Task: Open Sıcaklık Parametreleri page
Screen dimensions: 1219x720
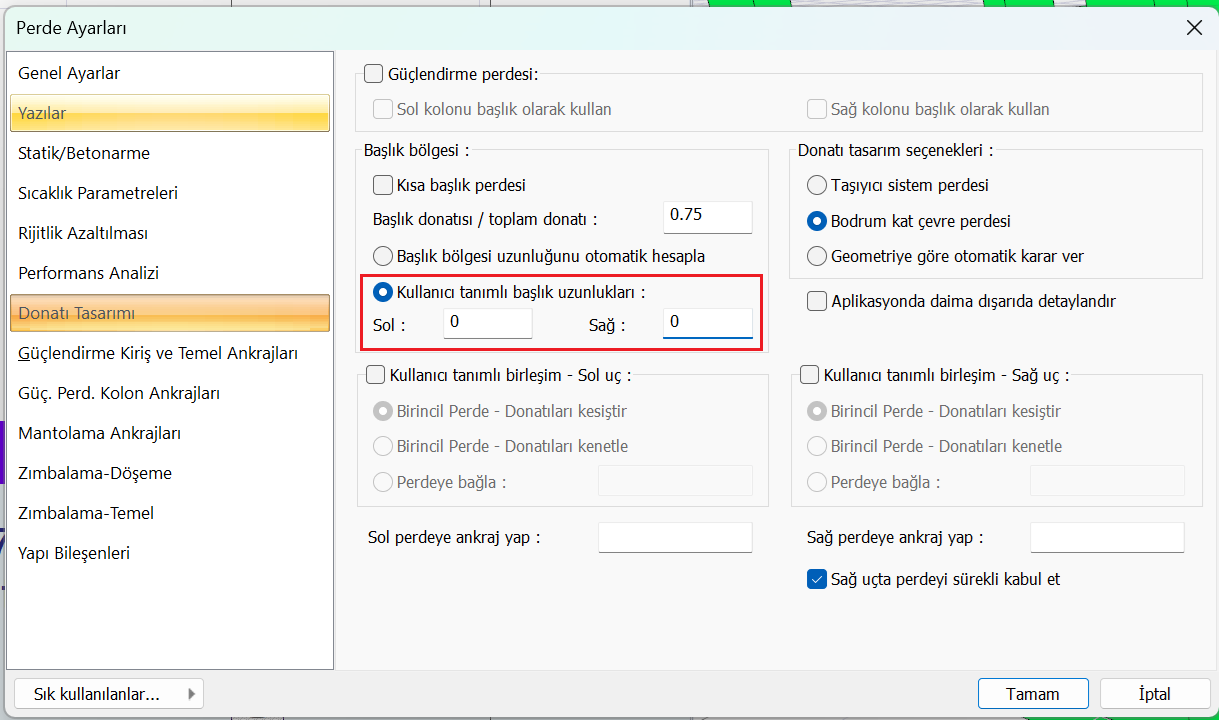Action: click(x=170, y=193)
